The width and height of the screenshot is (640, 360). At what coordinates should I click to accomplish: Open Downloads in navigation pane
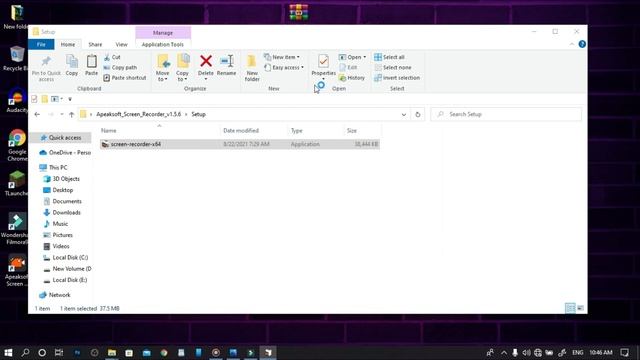(62, 213)
